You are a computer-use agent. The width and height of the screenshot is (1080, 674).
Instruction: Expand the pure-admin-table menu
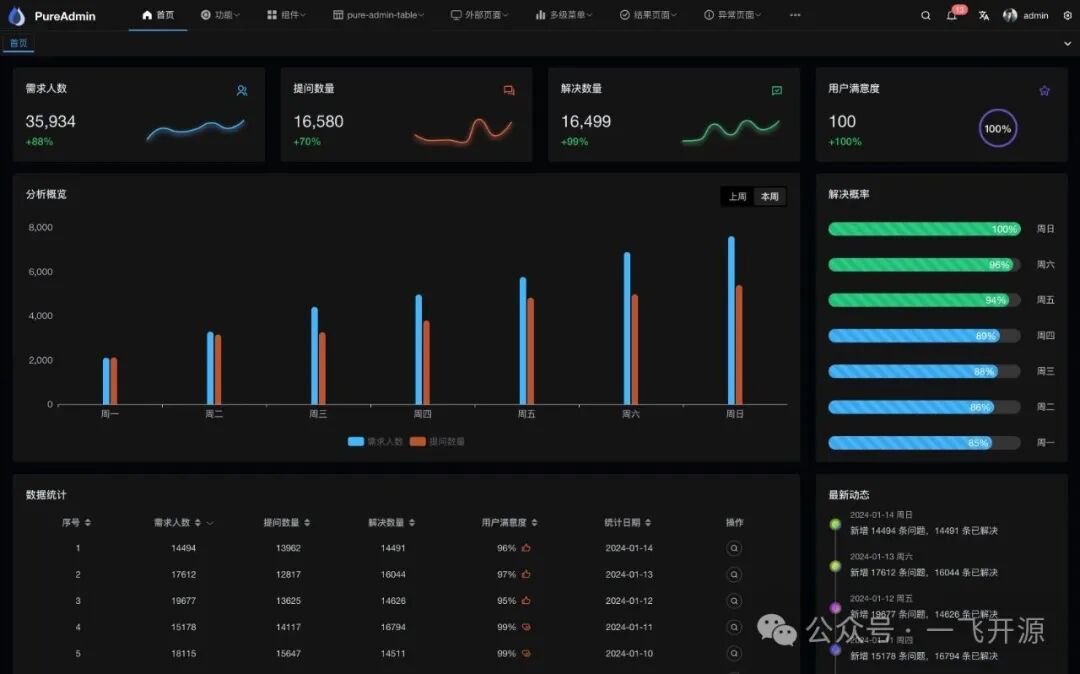(378, 15)
